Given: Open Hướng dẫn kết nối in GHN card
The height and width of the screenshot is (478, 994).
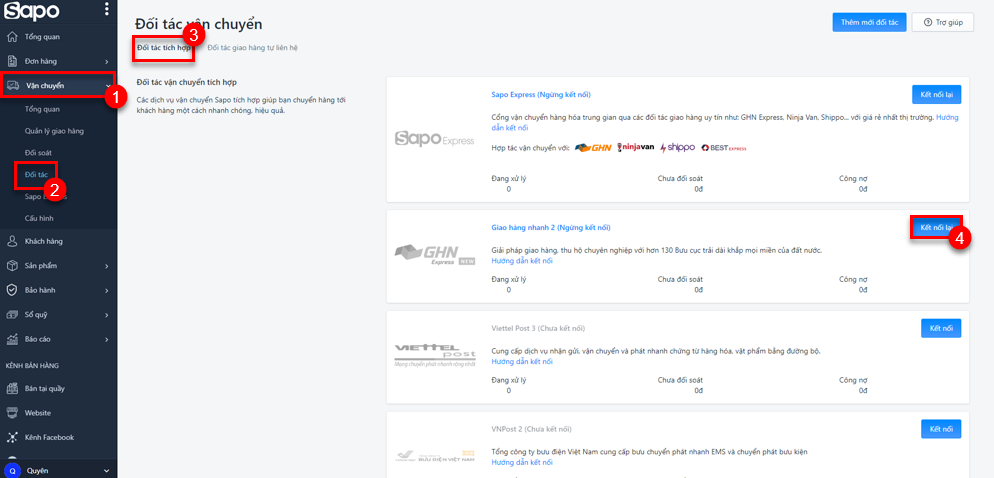Looking at the screenshot, I should pos(522,261).
